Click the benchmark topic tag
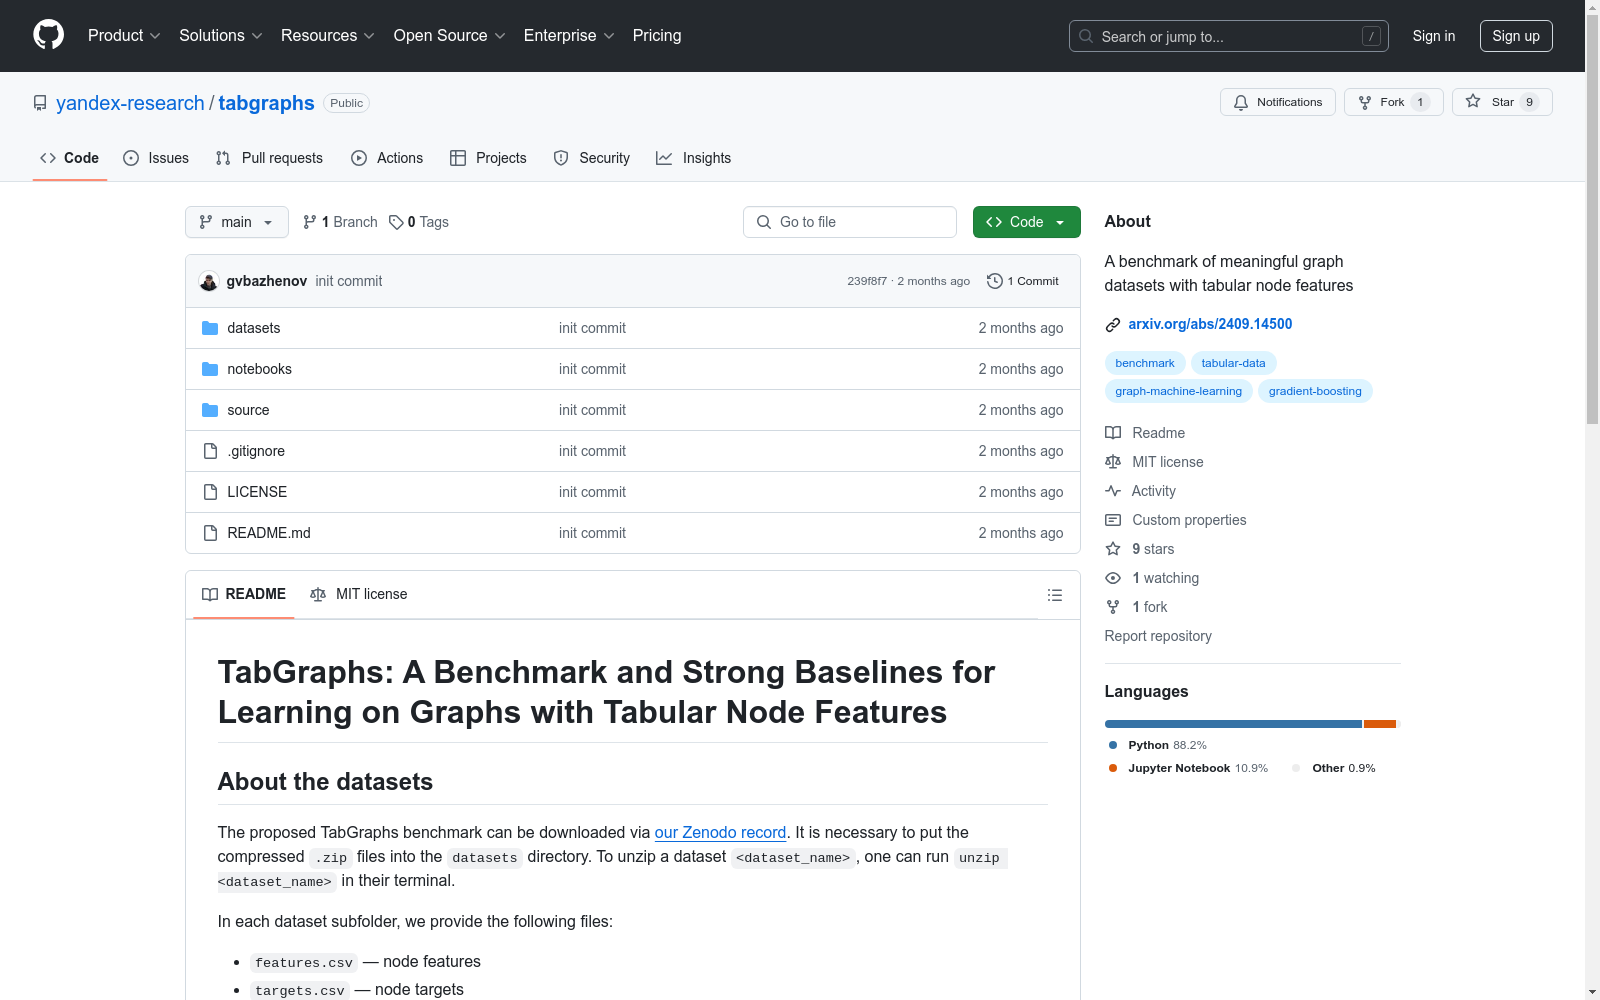The image size is (1600, 1000). [x=1145, y=363]
